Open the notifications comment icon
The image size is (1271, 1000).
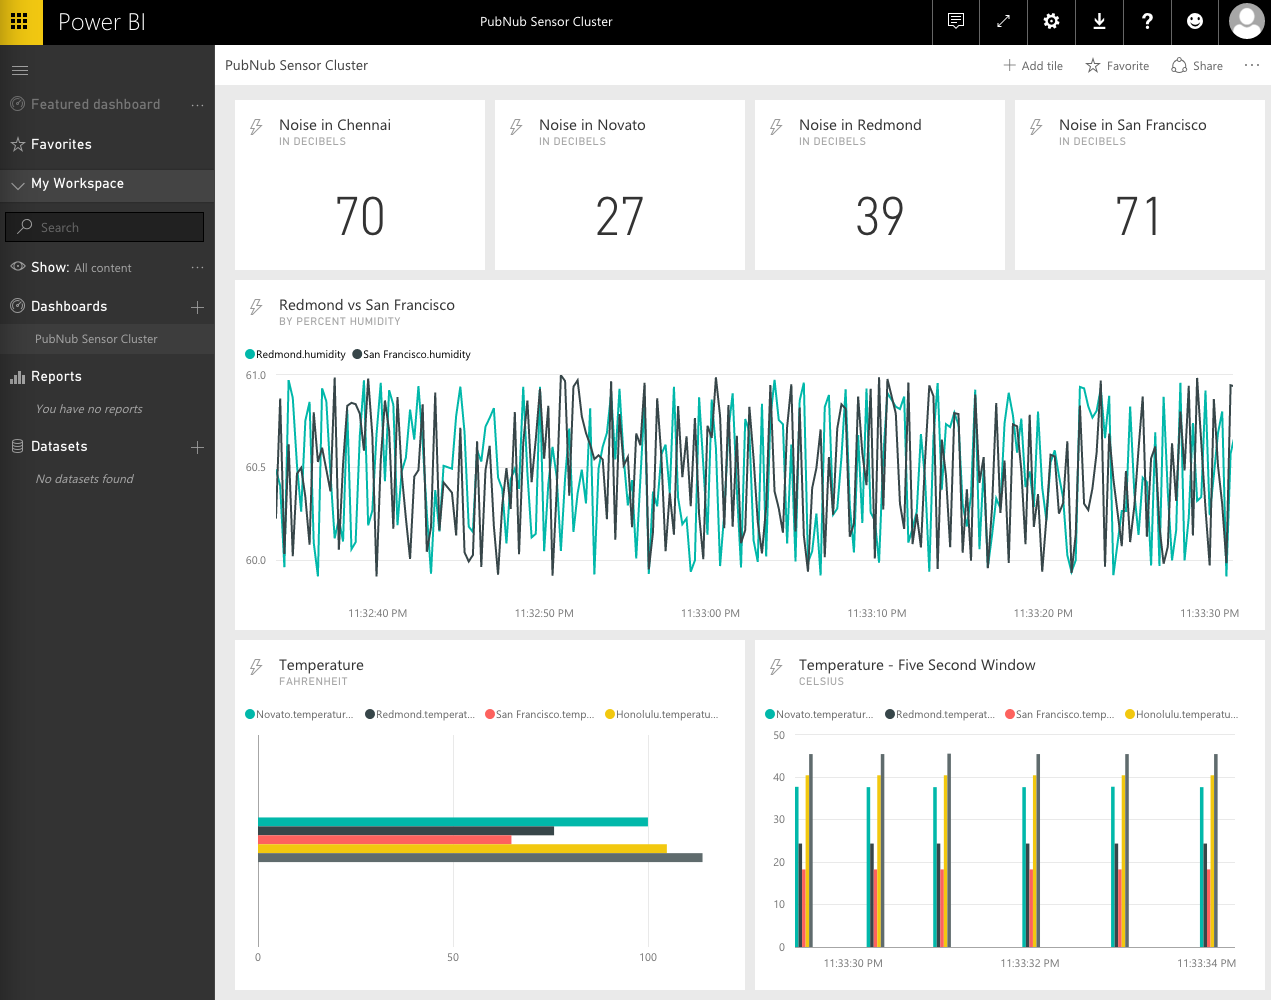(x=956, y=22)
